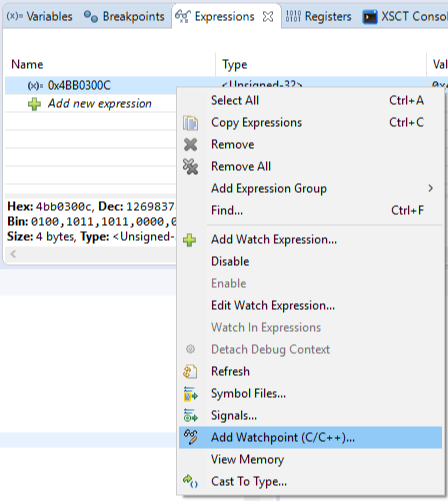Choose Add Watch Expression... entry
The height and width of the screenshot is (501, 448).
click(x=310, y=239)
